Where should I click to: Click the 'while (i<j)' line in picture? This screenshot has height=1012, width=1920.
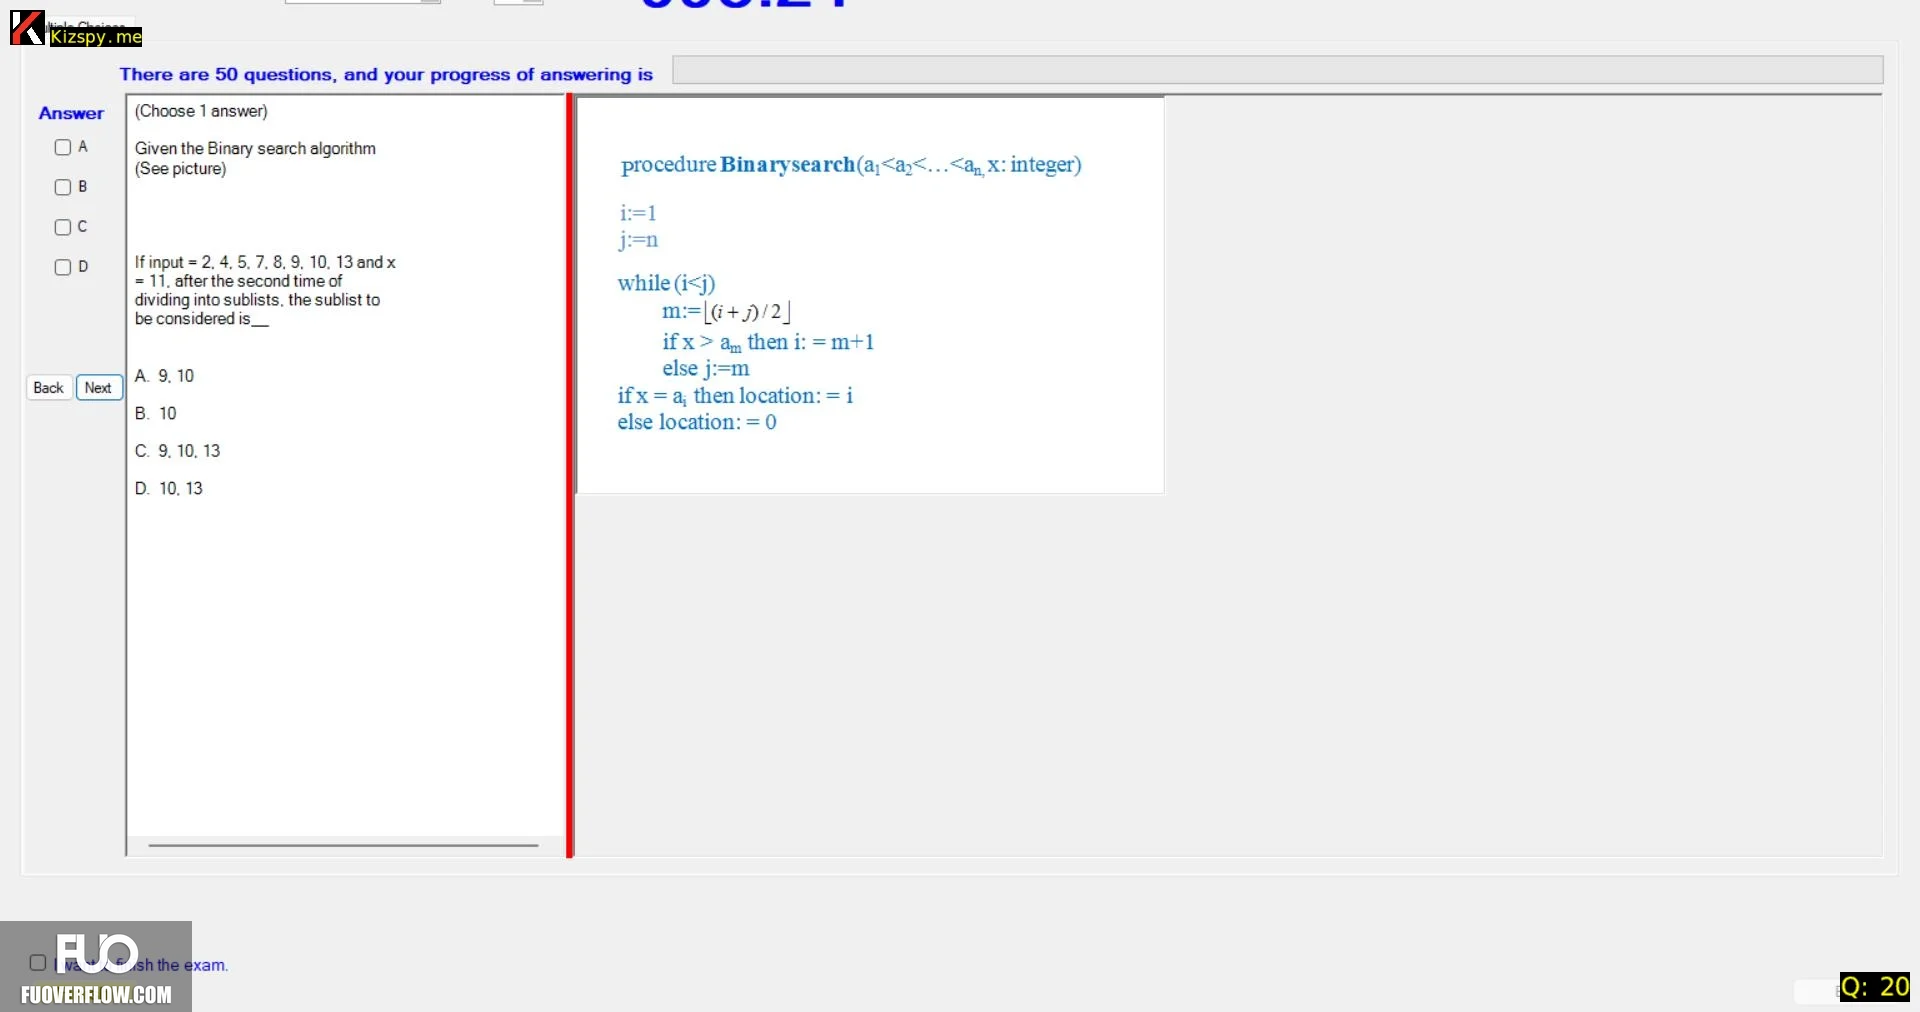point(667,283)
